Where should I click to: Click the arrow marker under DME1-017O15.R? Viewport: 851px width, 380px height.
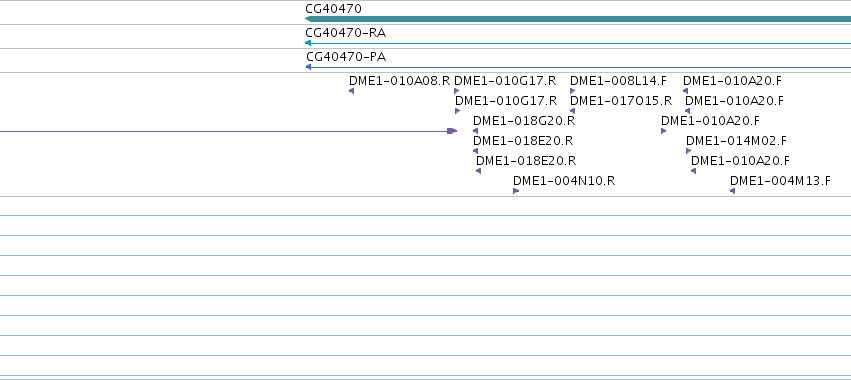pos(573,111)
